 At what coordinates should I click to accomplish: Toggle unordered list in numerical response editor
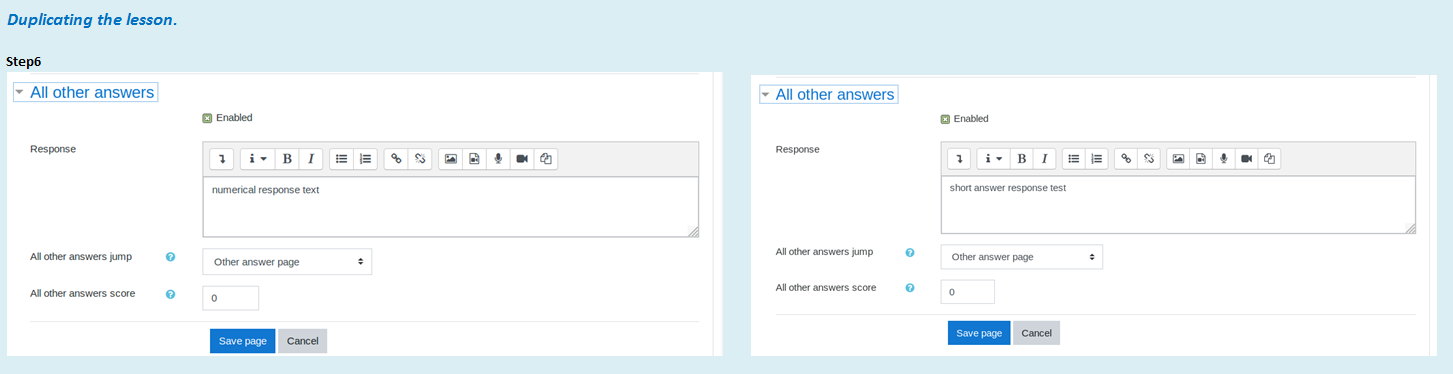342,158
